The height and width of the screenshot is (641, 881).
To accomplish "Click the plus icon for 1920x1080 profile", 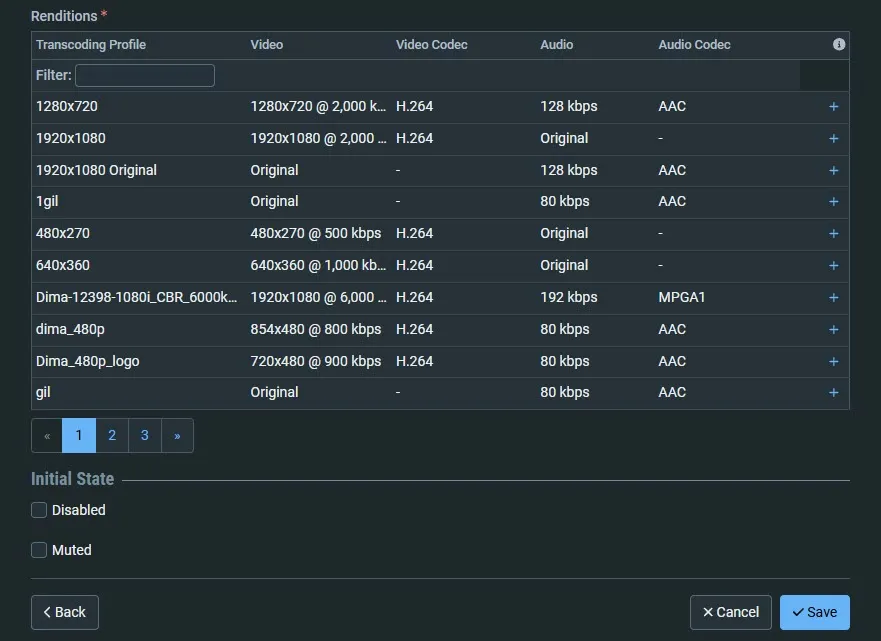I will (x=833, y=139).
